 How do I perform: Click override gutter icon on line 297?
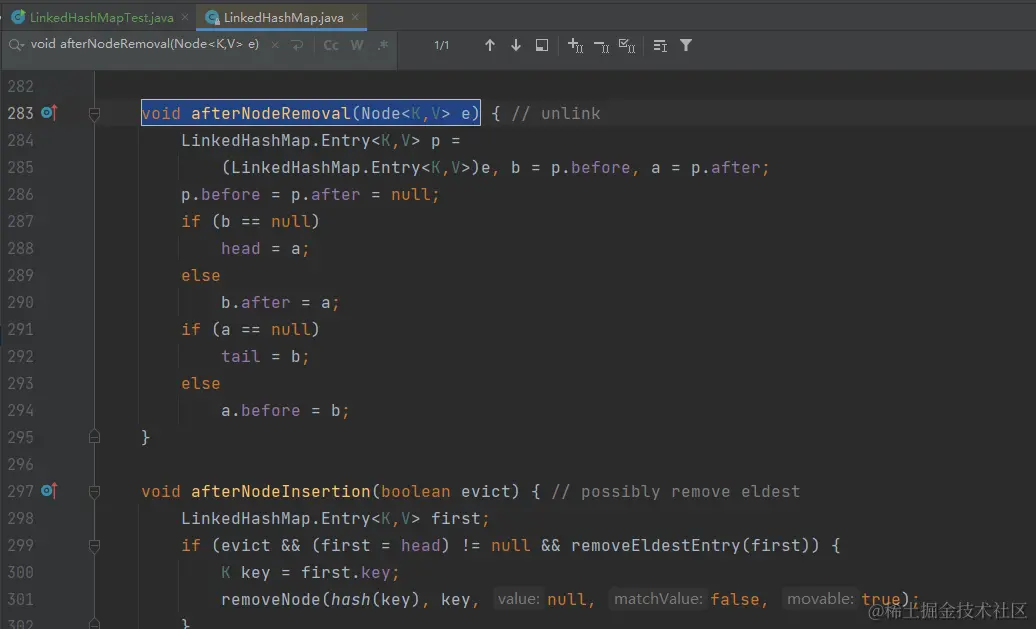(49, 491)
